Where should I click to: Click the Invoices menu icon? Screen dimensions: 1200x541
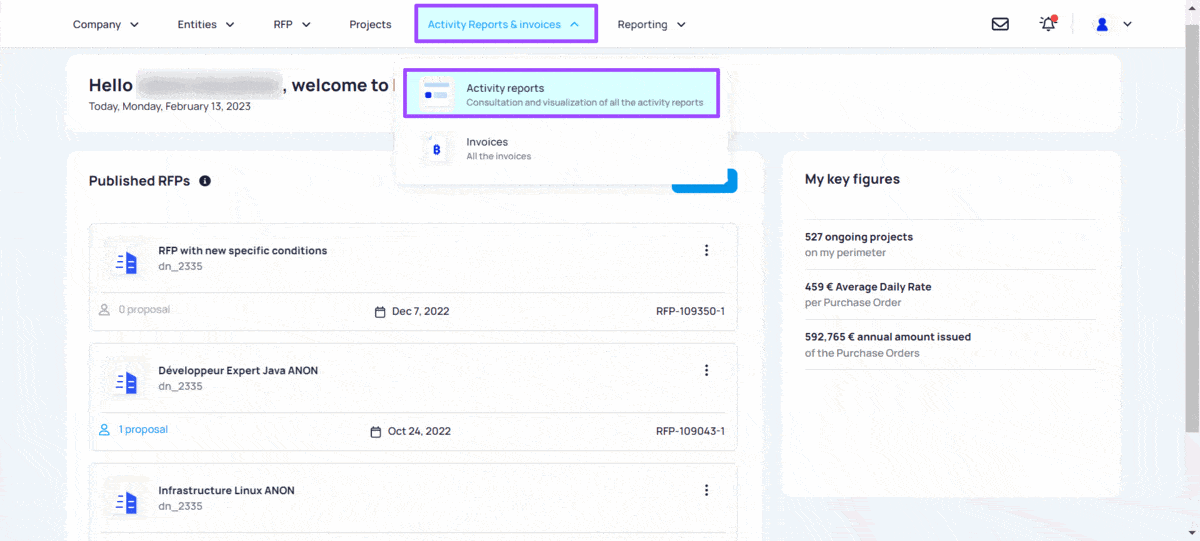click(x=436, y=149)
